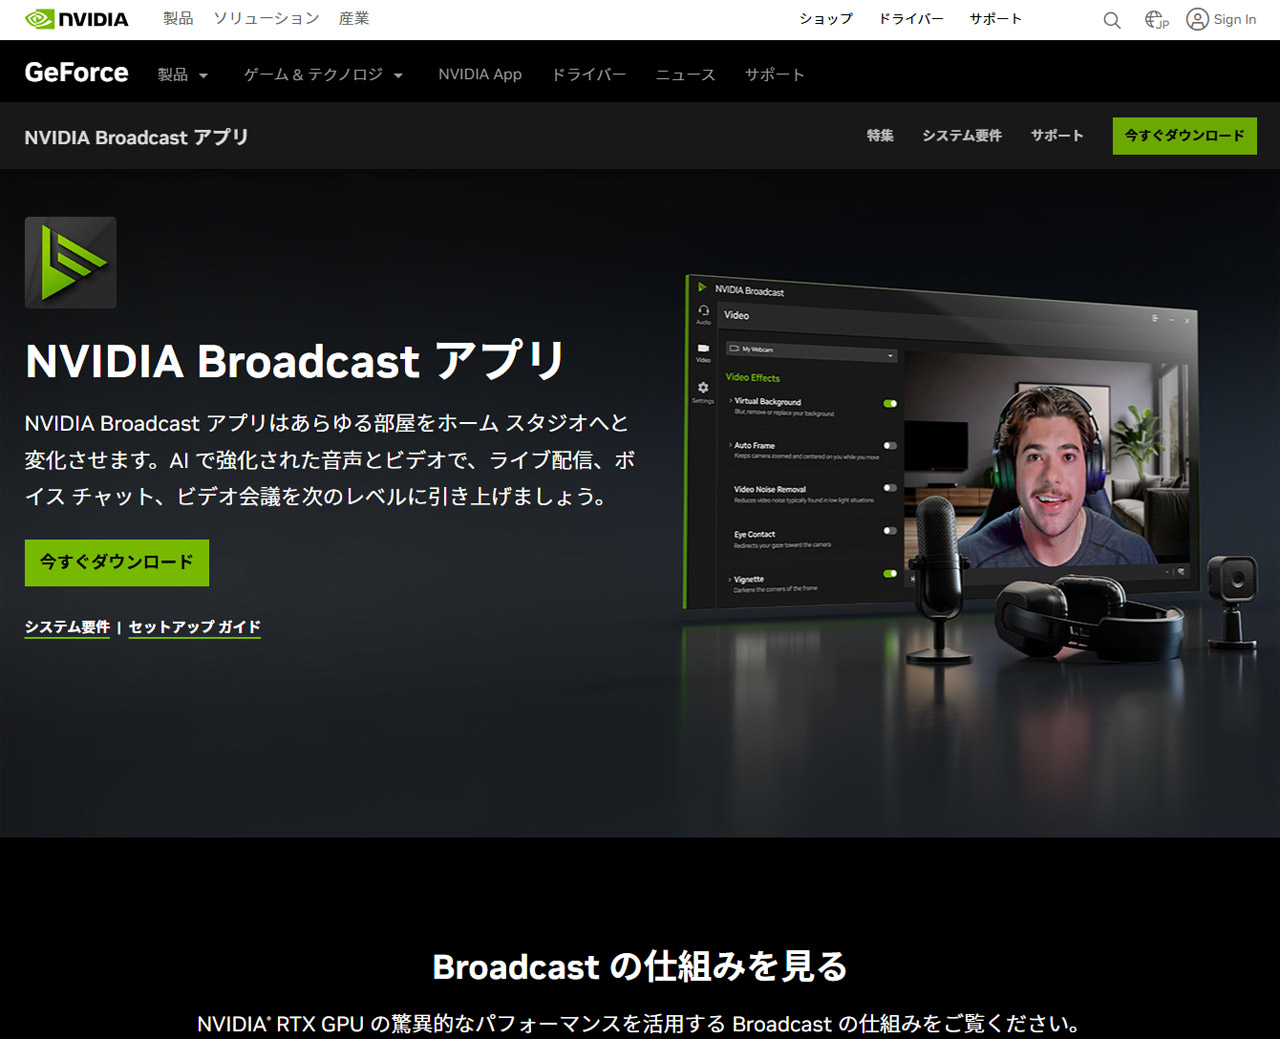Viewport: 1280px width, 1039px height.
Task: Open site search with the magnifier icon
Action: pyautogui.click(x=1111, y=19)
